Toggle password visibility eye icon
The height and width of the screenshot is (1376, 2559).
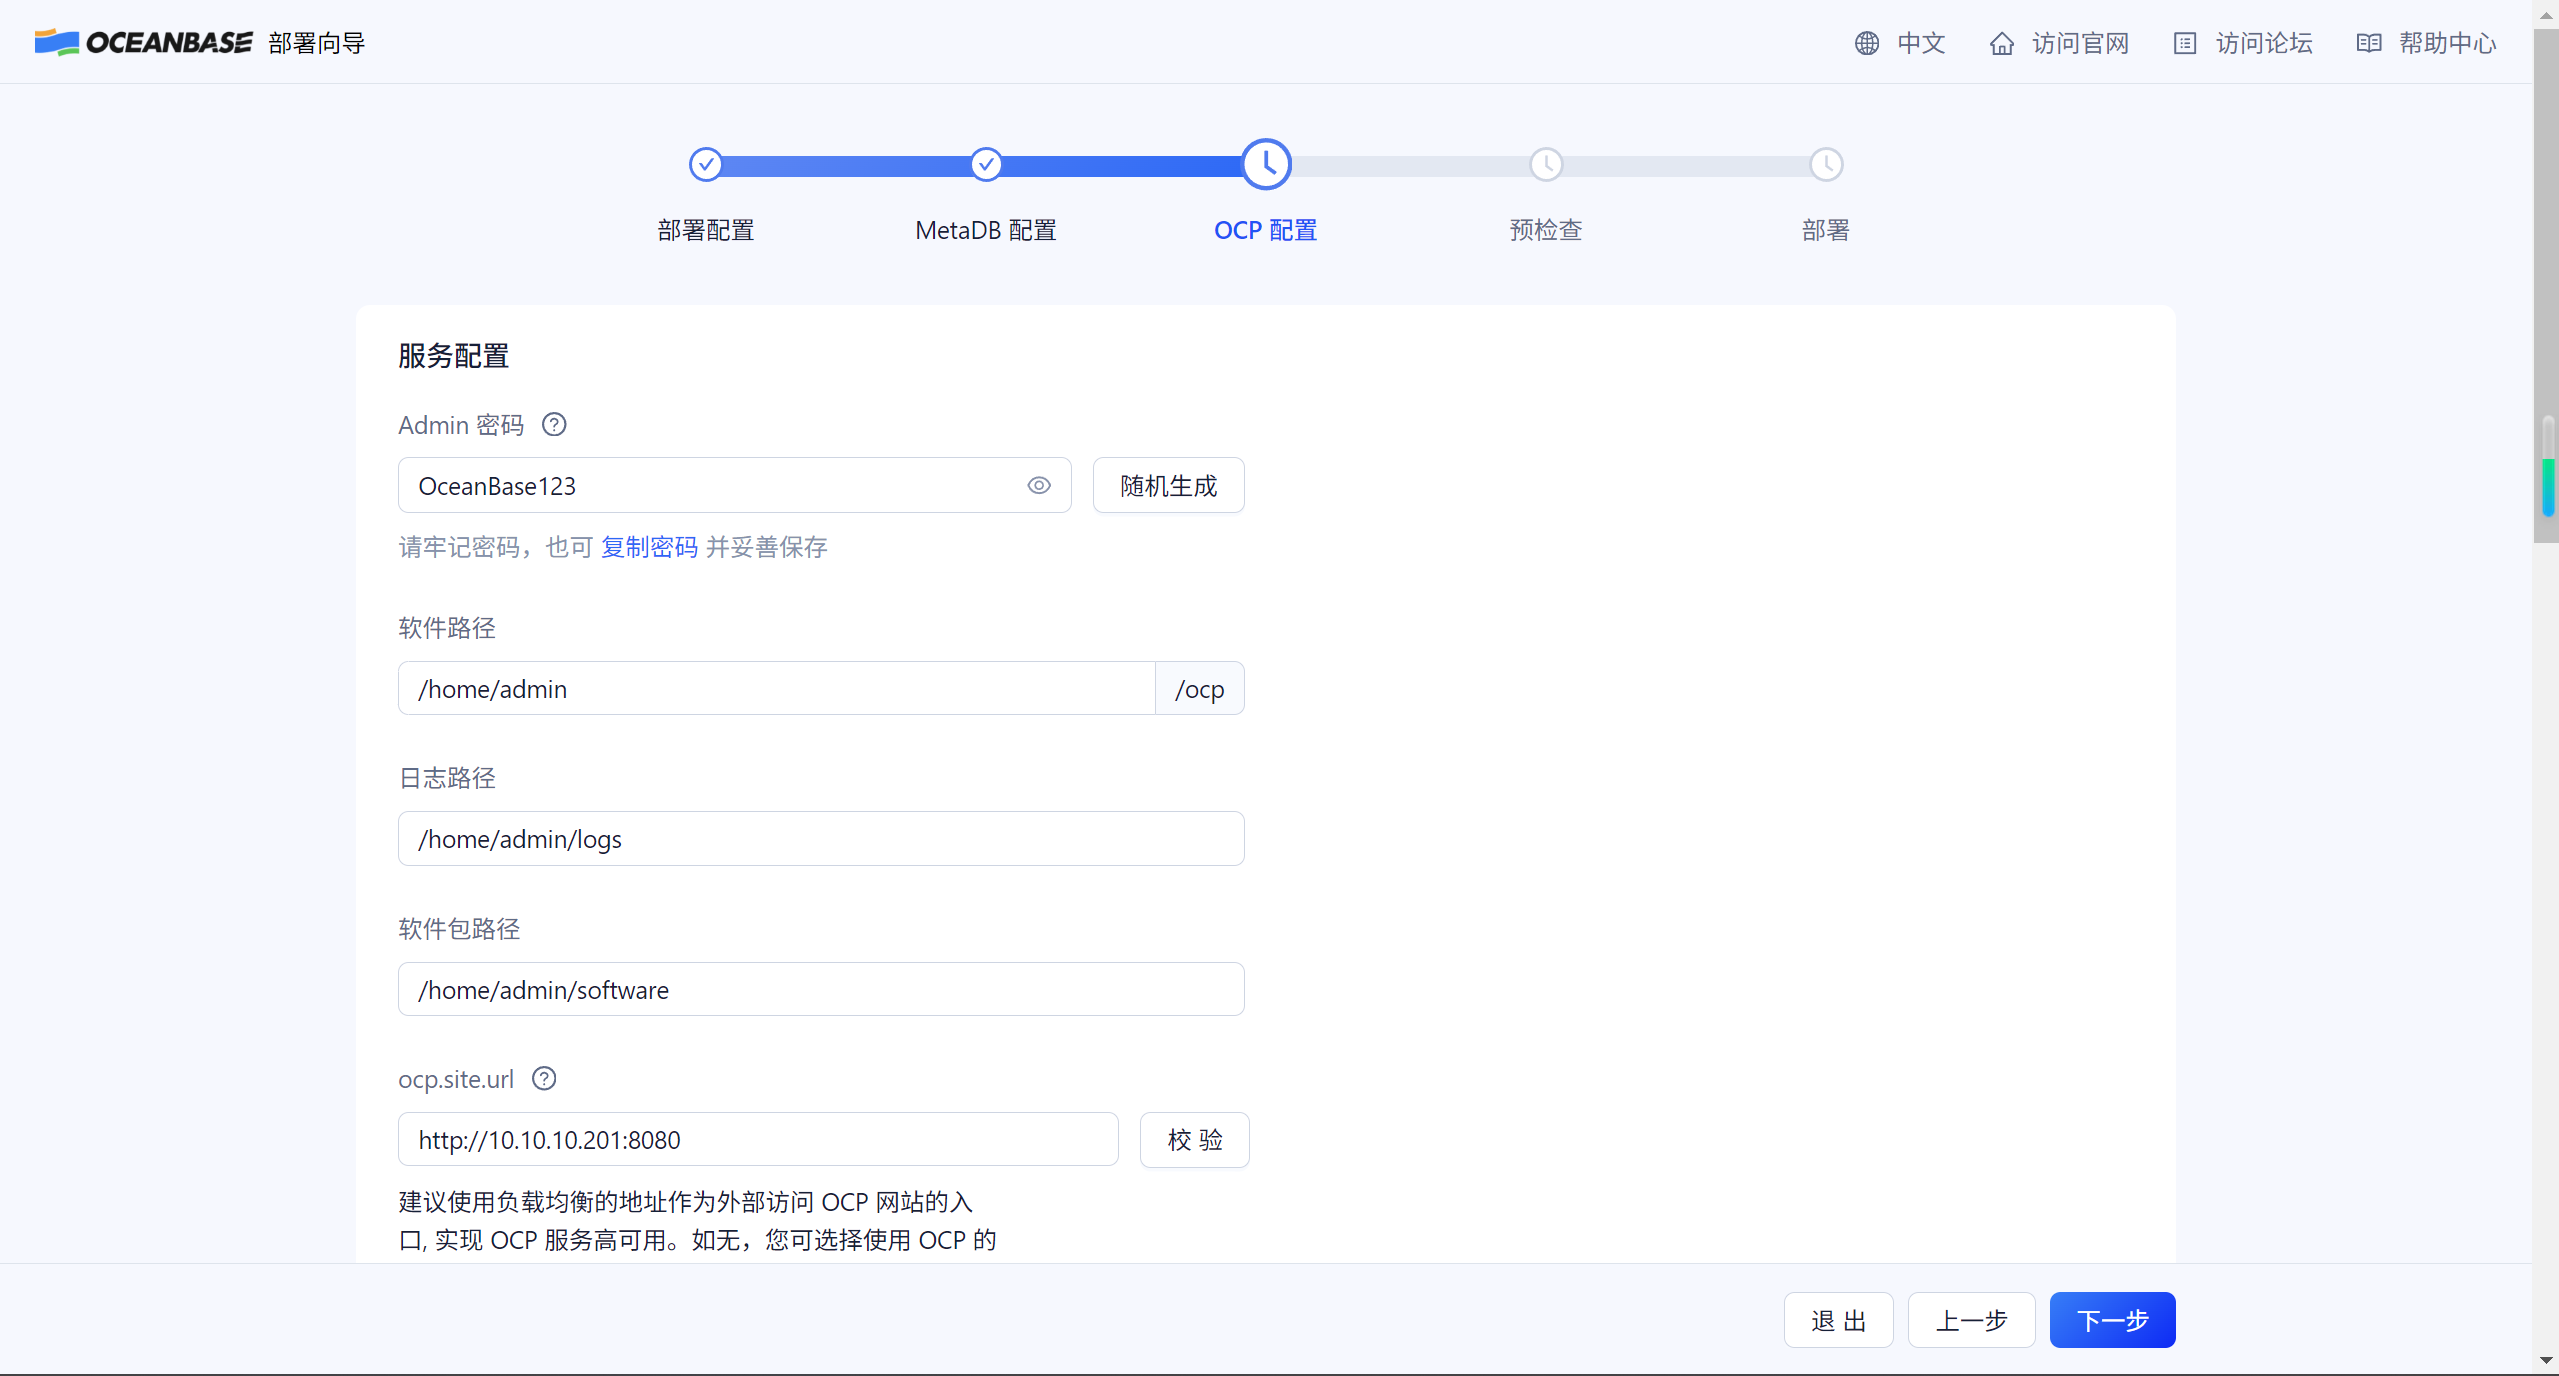(1039, 486)
